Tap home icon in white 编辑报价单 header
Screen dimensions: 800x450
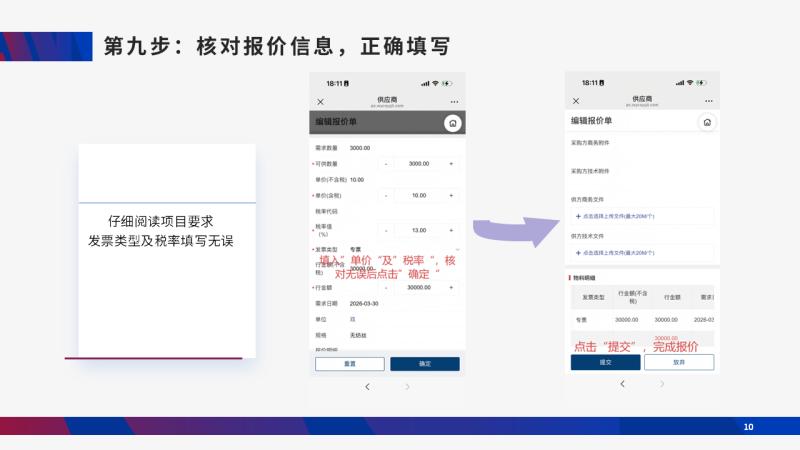pyautogui.click(x=707, y=122)
